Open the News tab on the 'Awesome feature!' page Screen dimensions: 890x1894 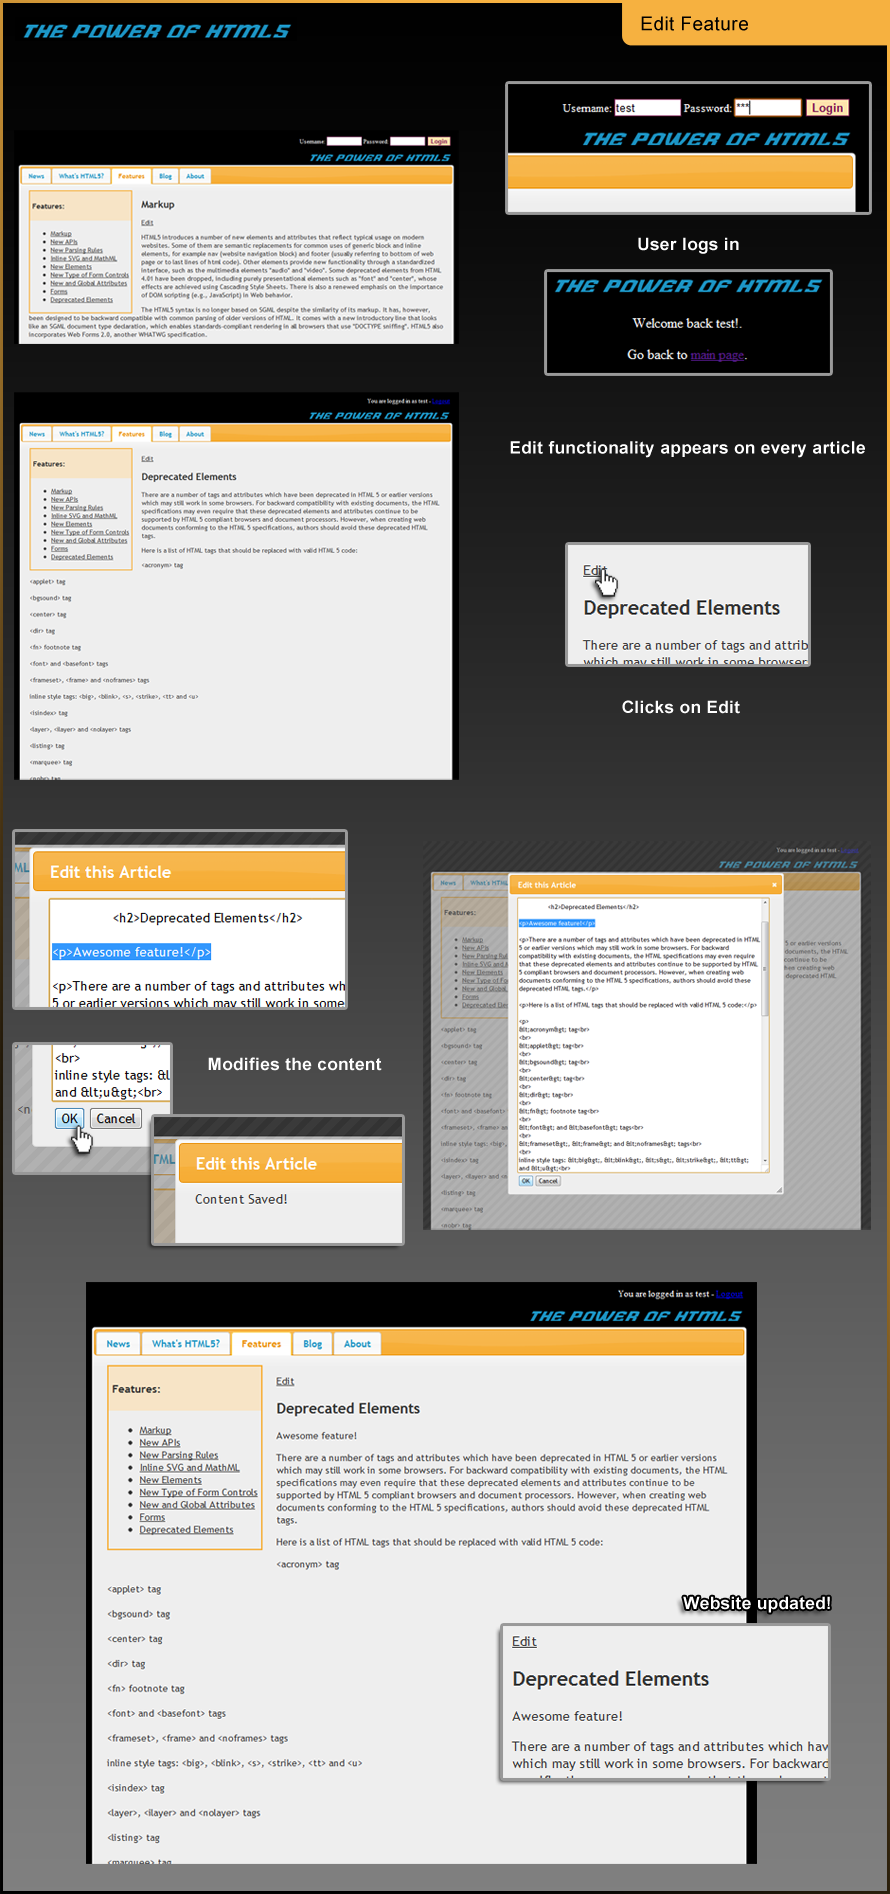[x=118, y=1344]
